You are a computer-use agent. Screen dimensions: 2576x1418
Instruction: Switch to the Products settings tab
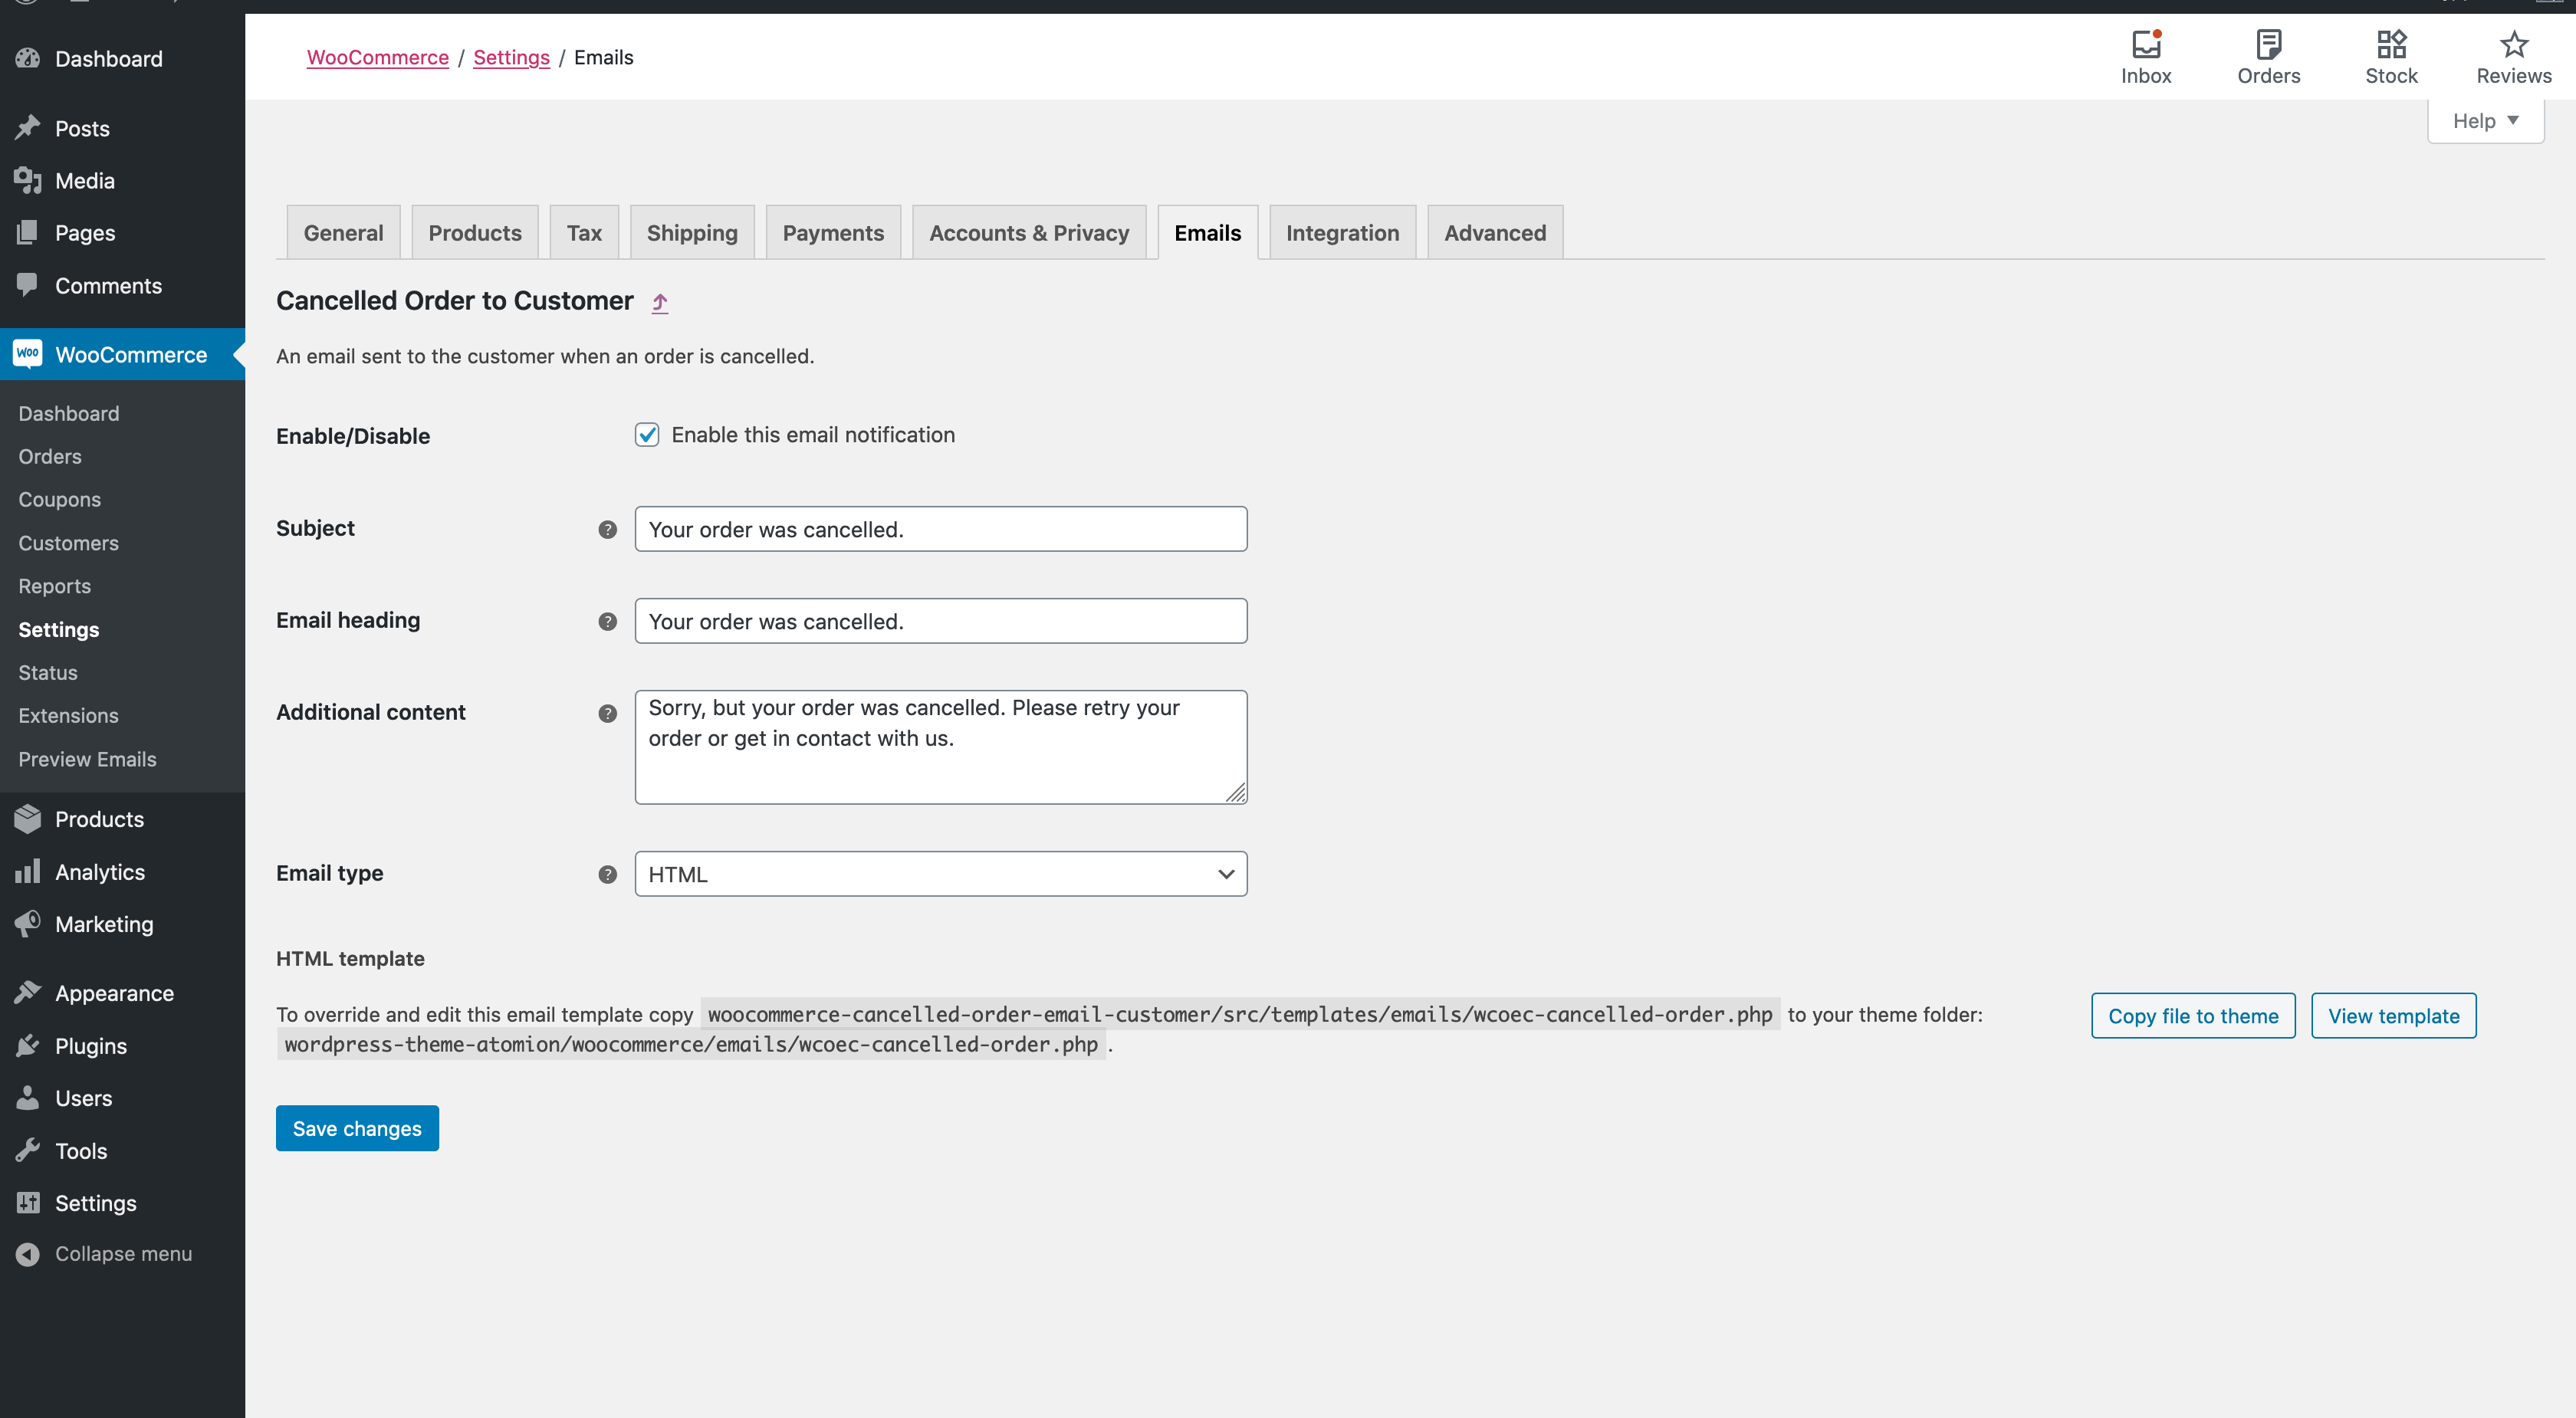coord(475,232)
